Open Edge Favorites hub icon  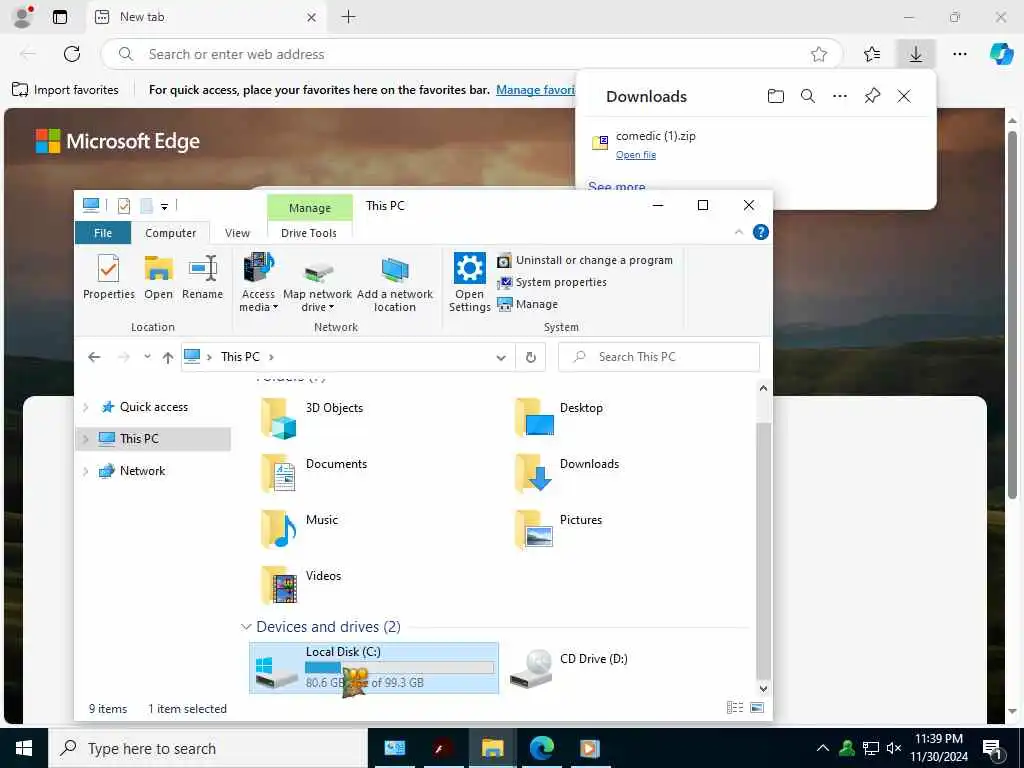pyautogui.click(x=871, y=54)
